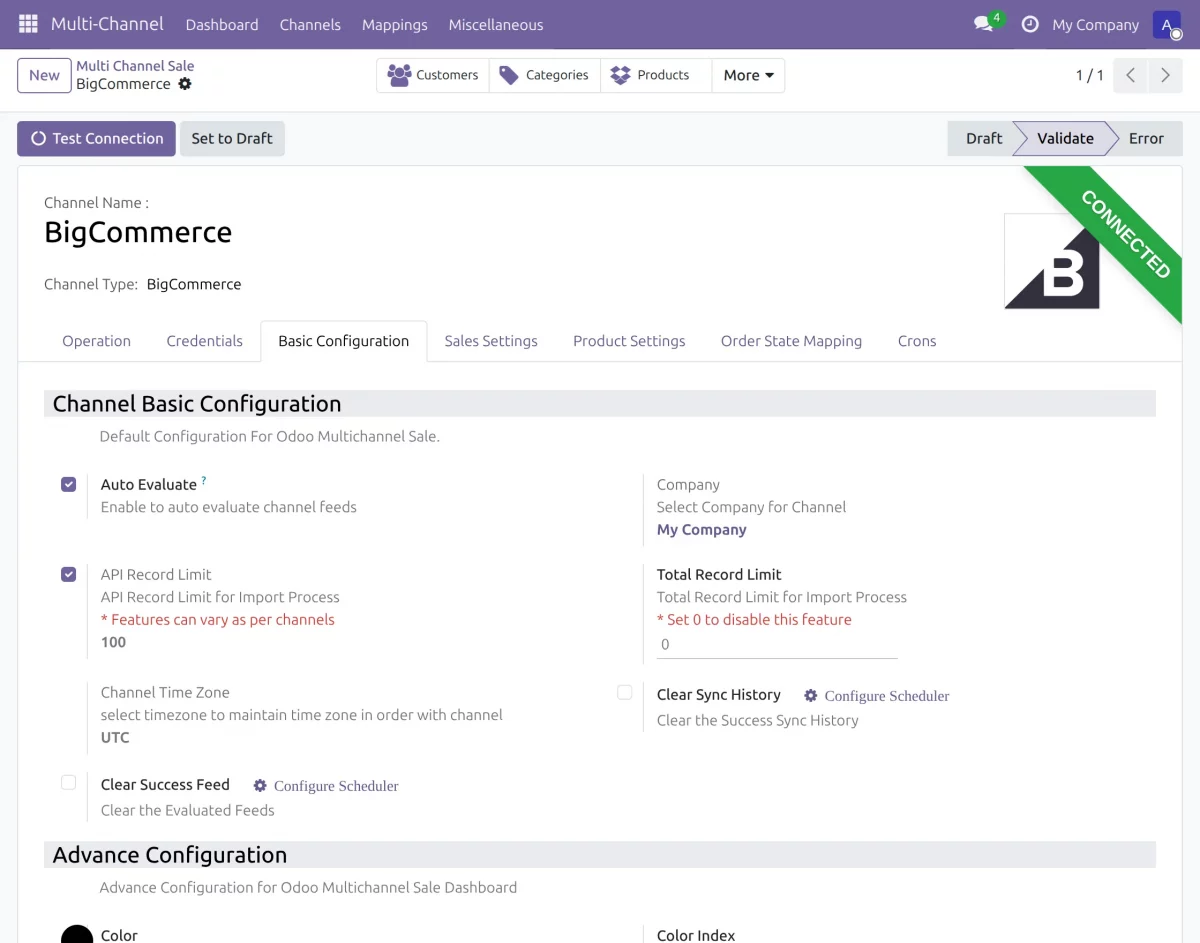Enable the Clear Sync History checkbox
The width and height of the screenshot is (1200, 943).
(624, 692)
